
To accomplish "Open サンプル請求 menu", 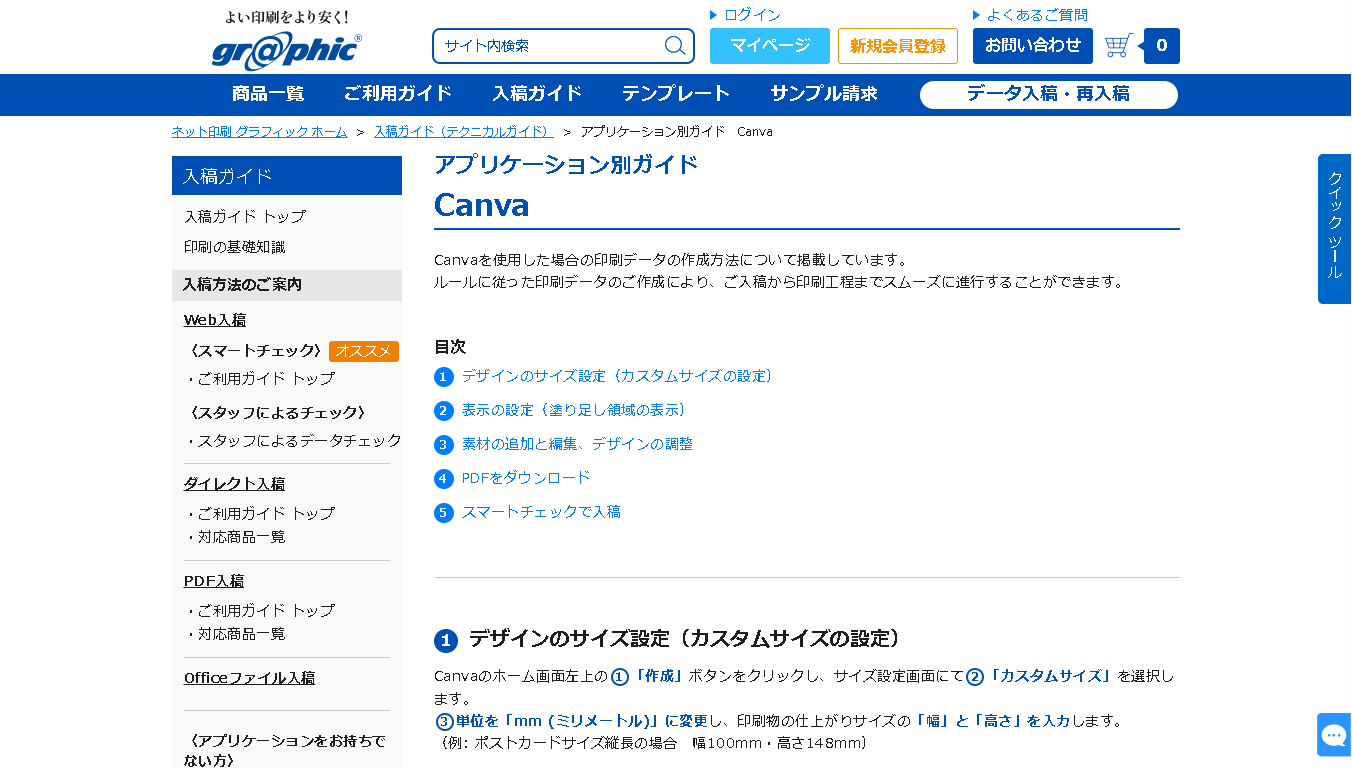I will pyautogui.click(x=824, y=94).
